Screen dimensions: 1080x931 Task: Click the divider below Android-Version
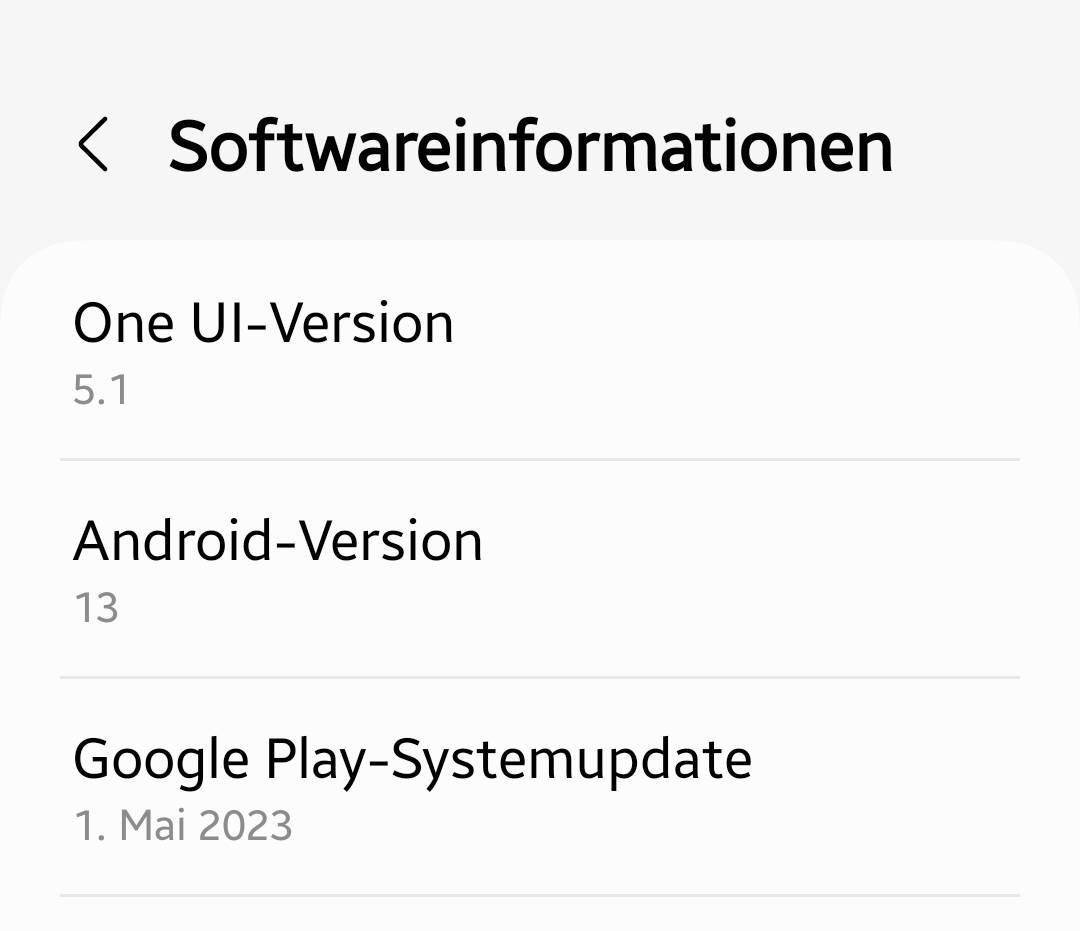click(x=540, y=677)
